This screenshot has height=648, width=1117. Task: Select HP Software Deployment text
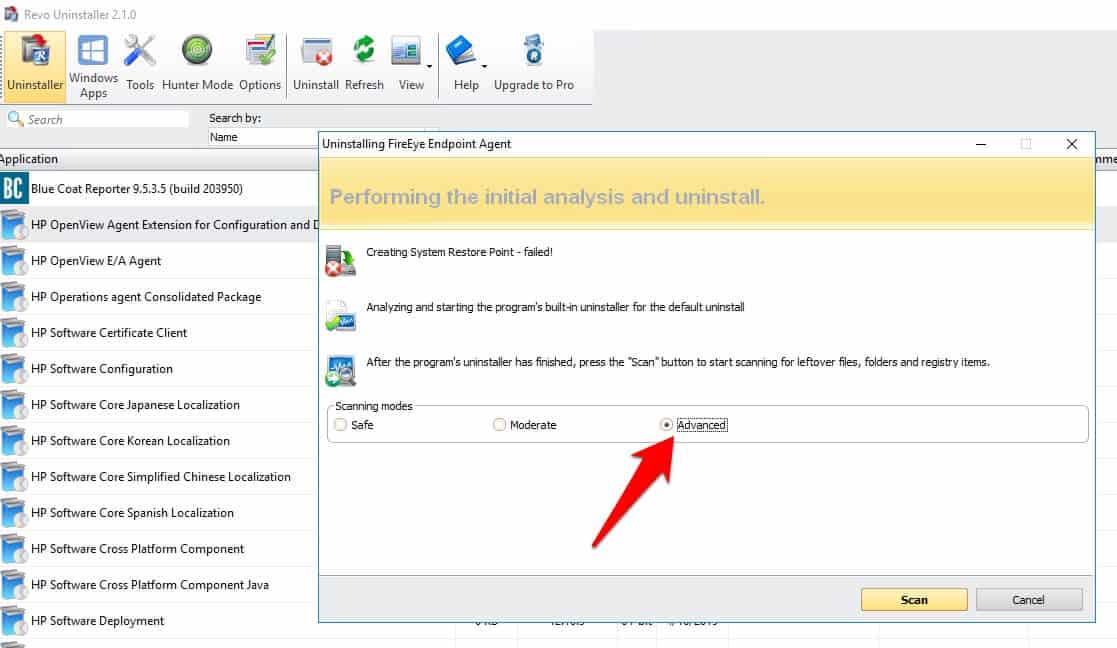[98, 621]
